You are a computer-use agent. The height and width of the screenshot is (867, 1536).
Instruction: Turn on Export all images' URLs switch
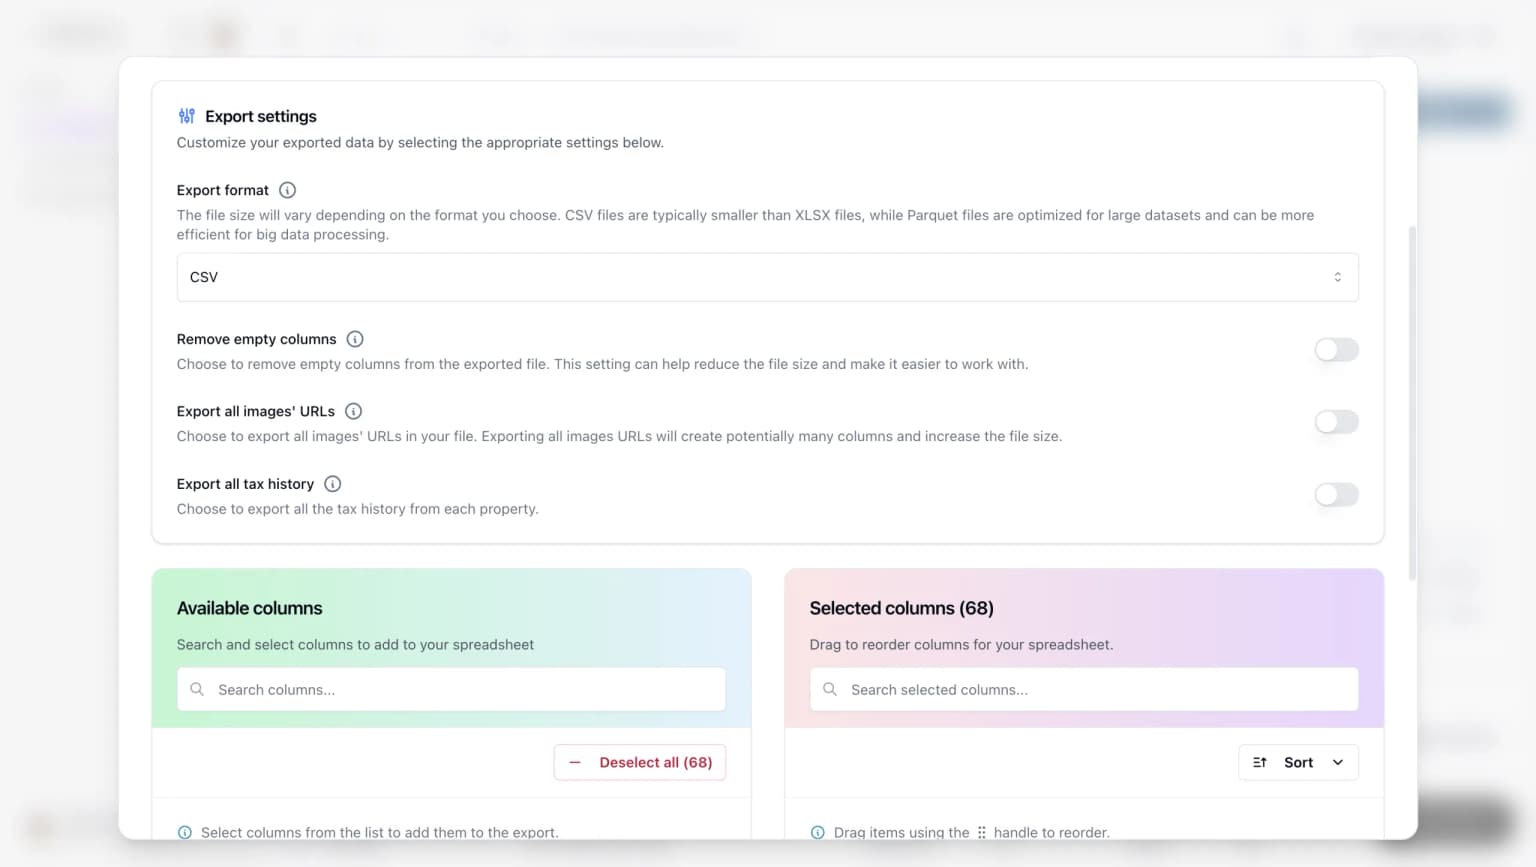[1337, 422]
